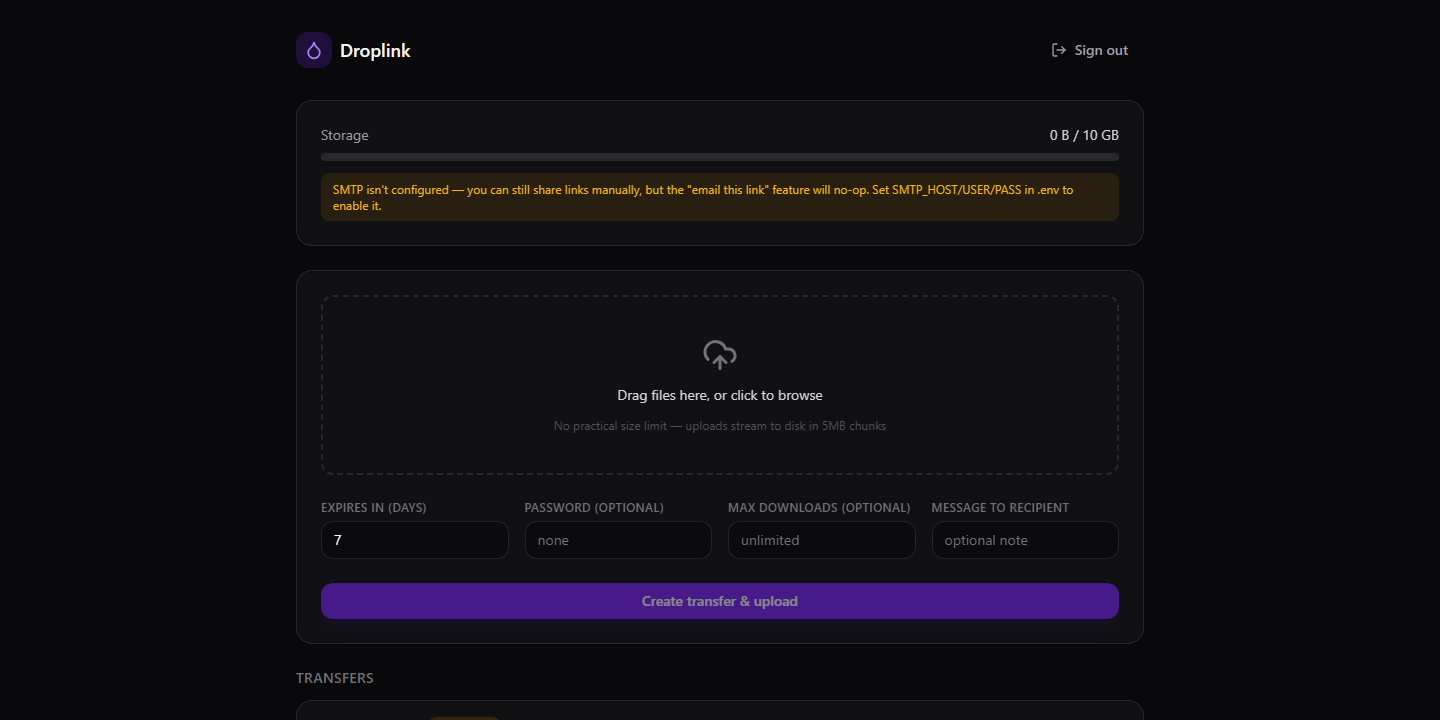Click the 0 B / 10 GB value
The image size is (1440, 720).
click(1084, 135)
